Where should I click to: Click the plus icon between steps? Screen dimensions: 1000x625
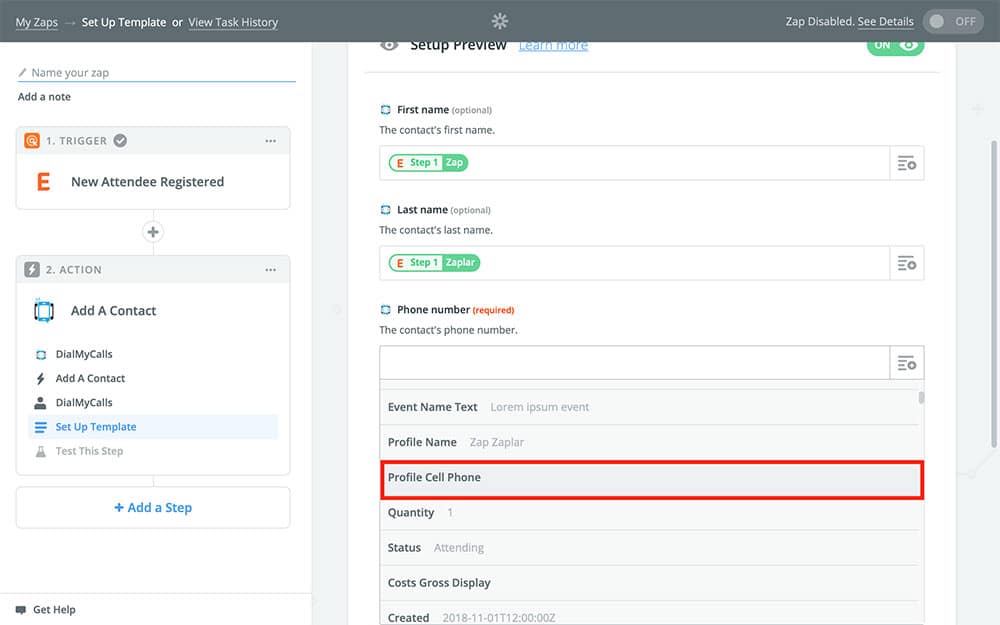coord(153,232)
